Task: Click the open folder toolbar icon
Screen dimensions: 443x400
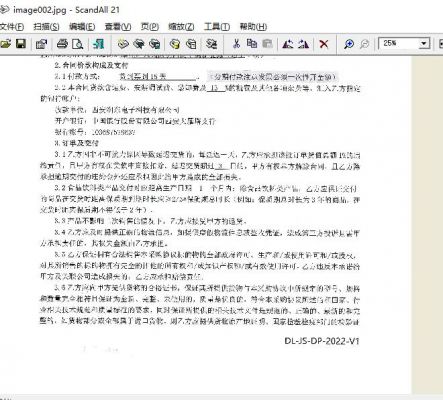Action: 6,44
